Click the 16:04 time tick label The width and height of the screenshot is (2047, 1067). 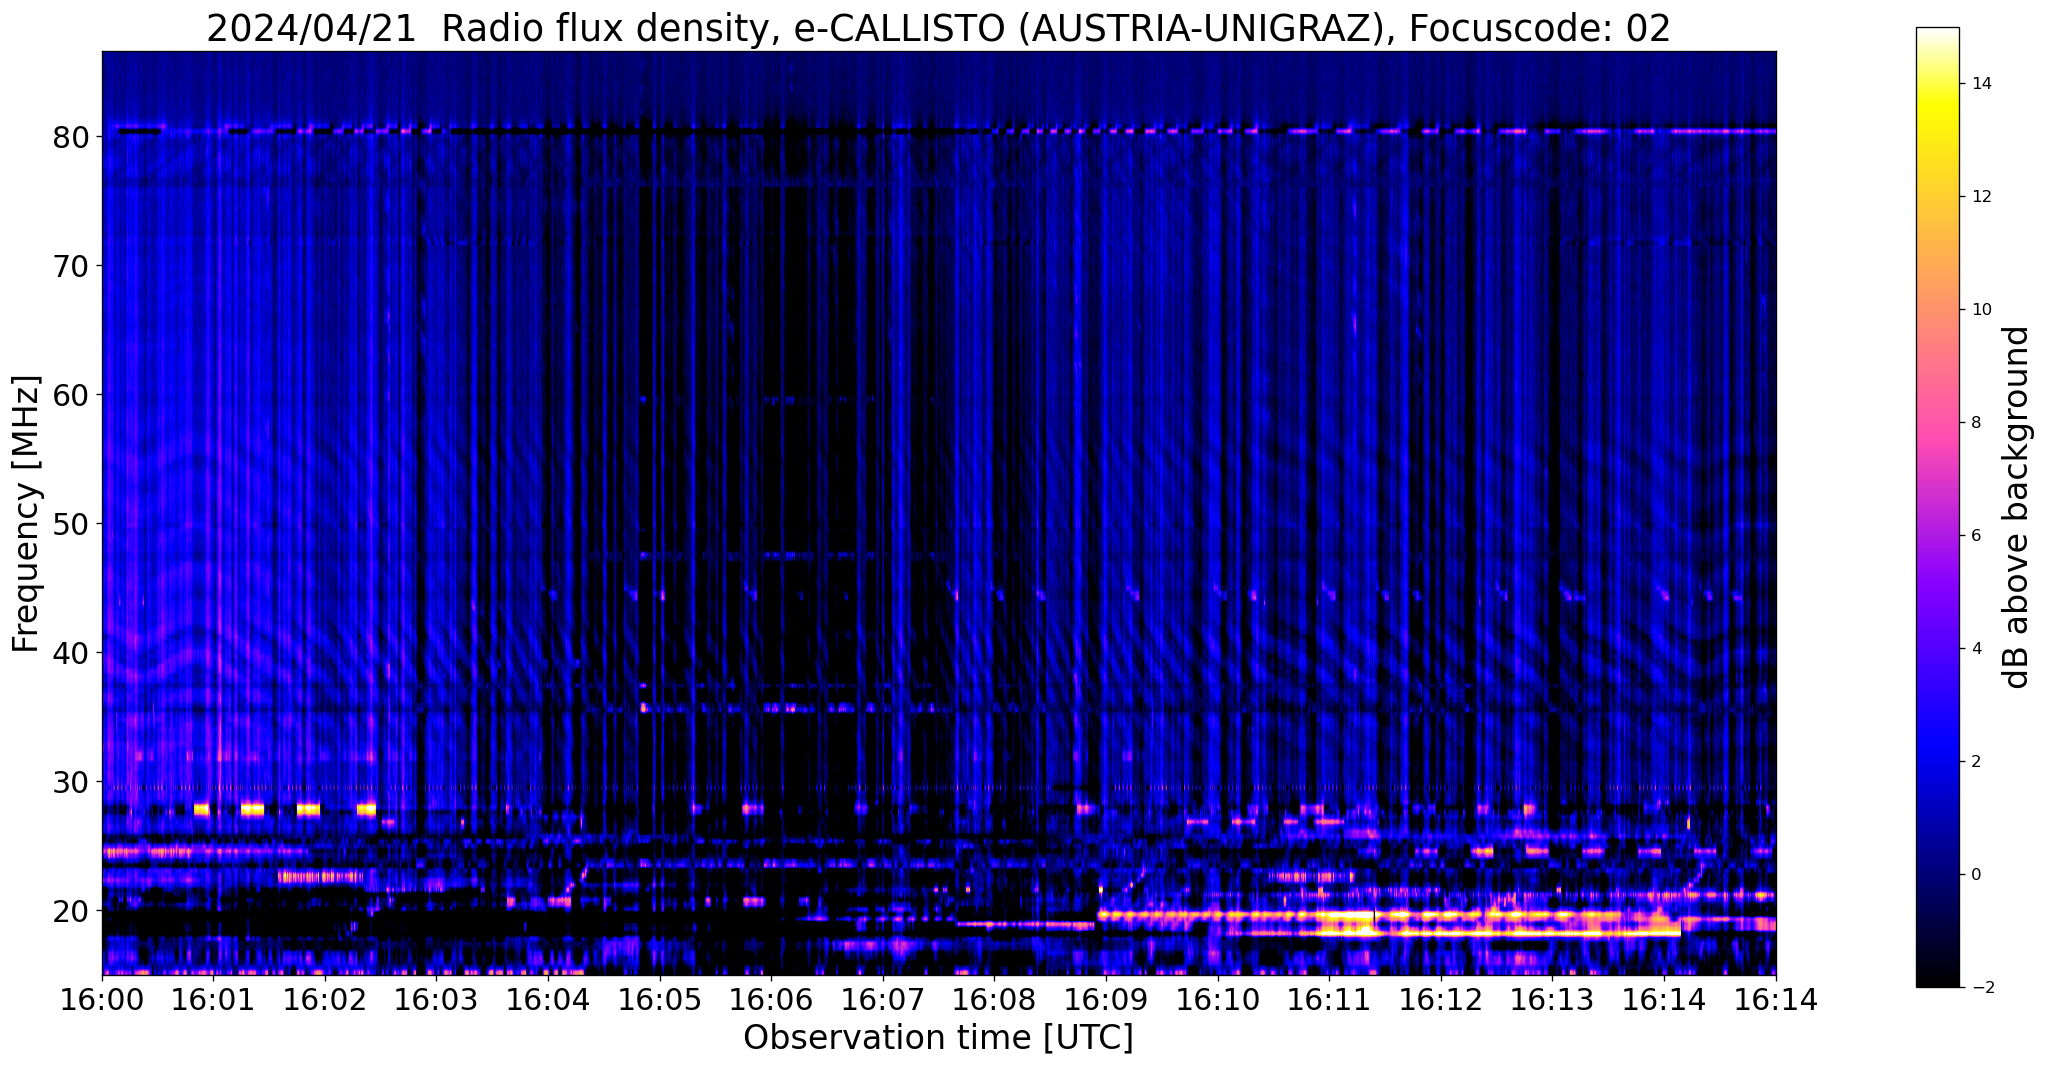tap(548, 999)
